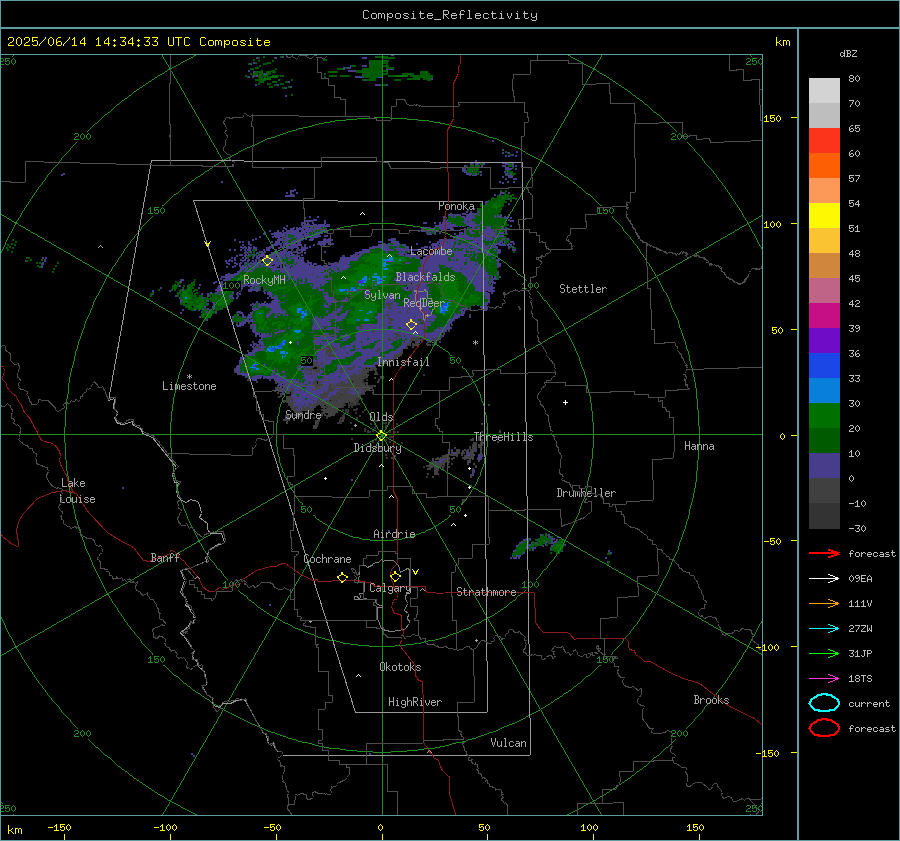Click the Innisfail town label

click(x=404, y=362)
